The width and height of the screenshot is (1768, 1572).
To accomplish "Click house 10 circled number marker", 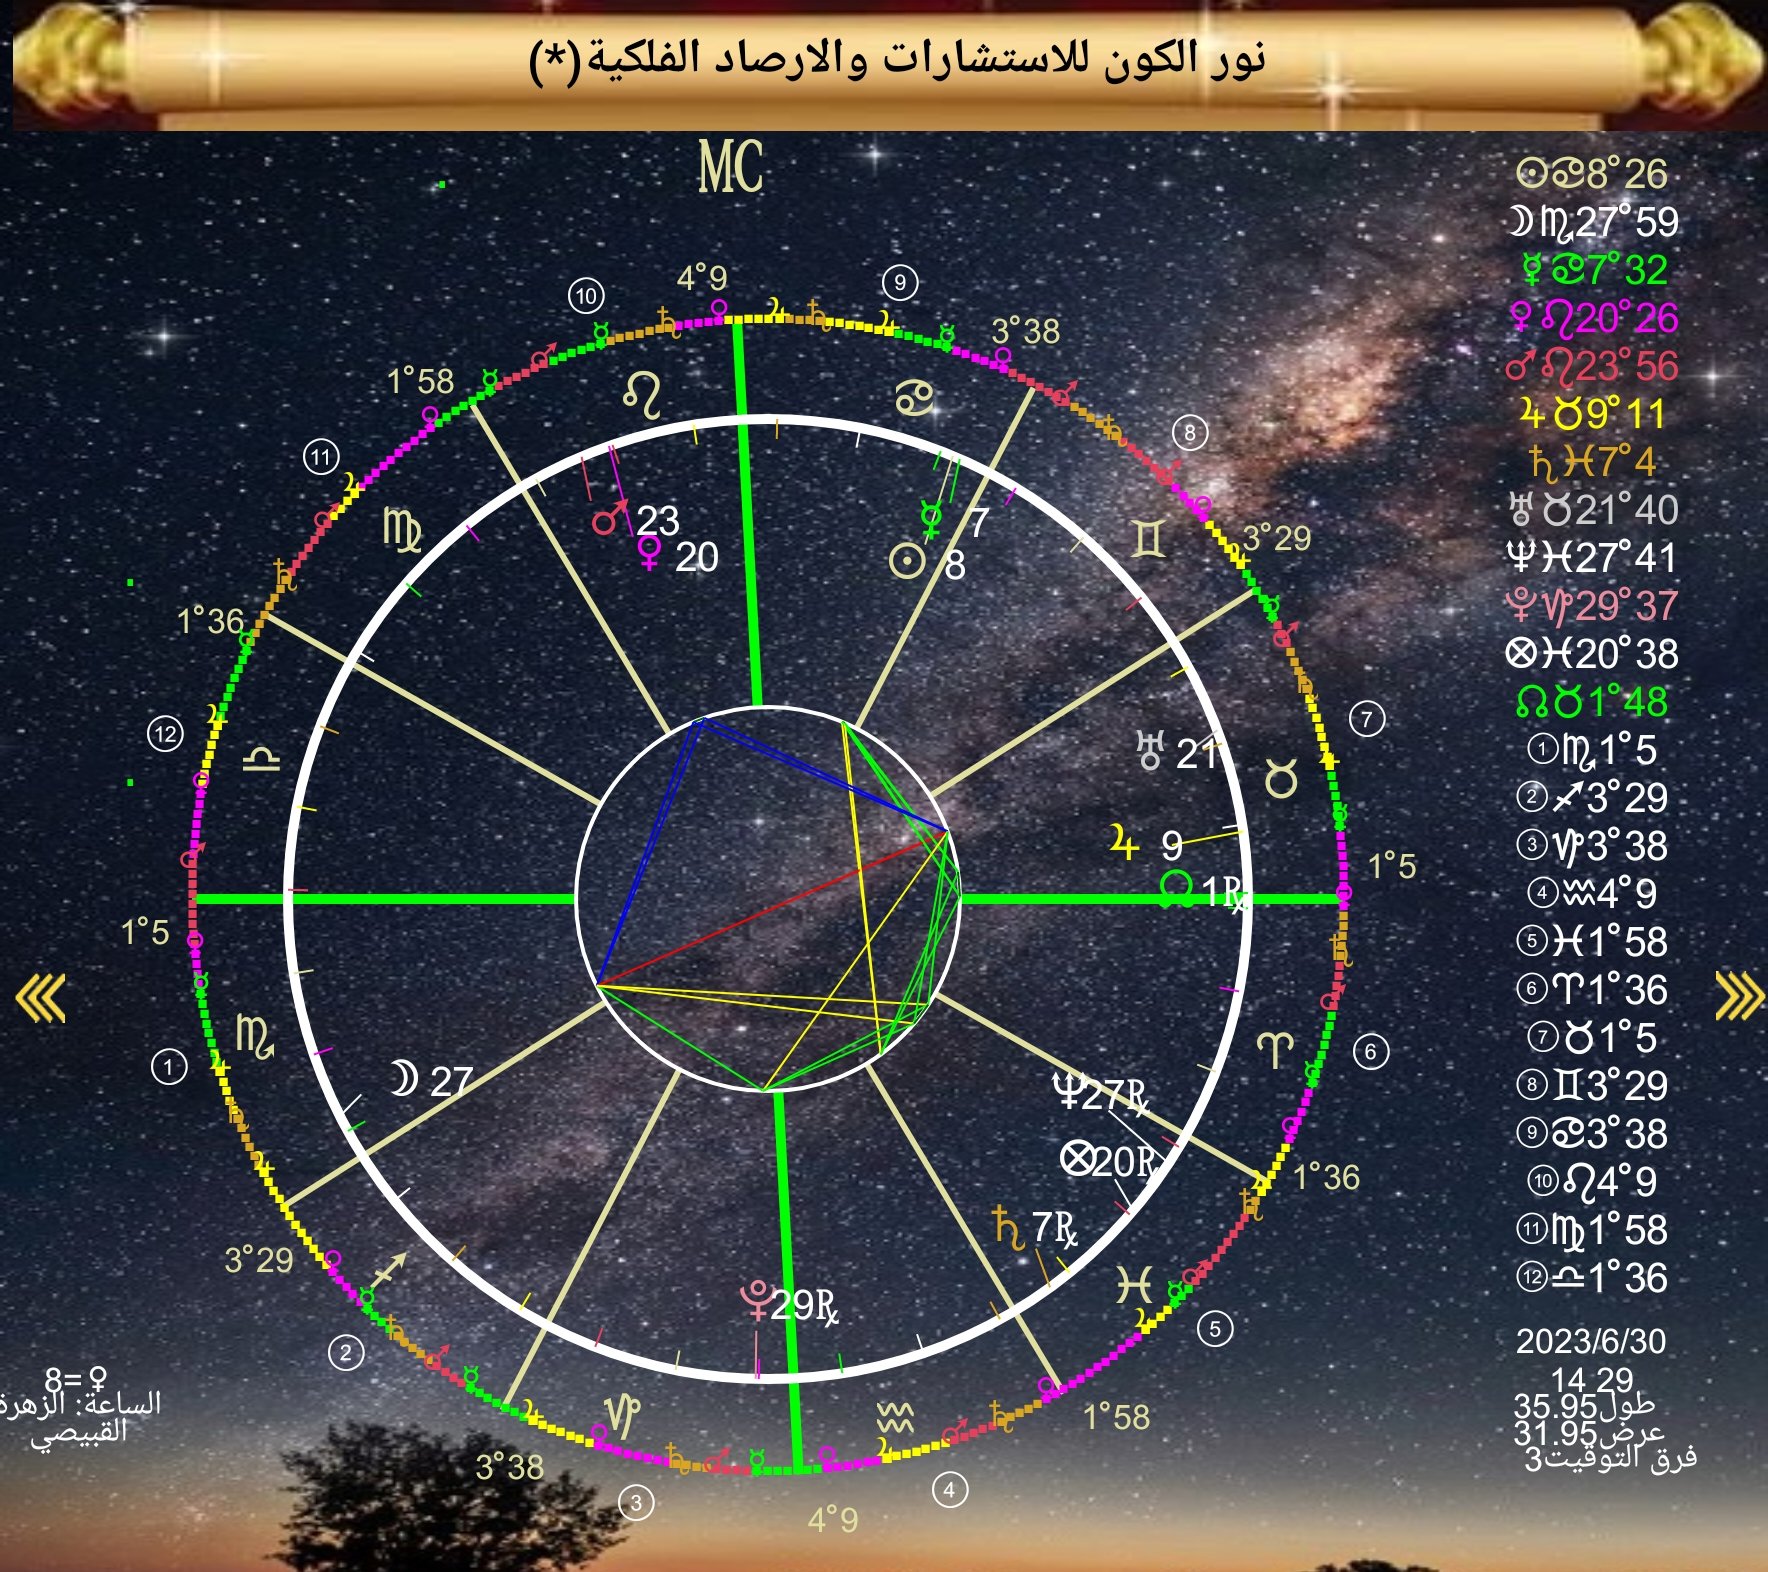I will (586, 296).
